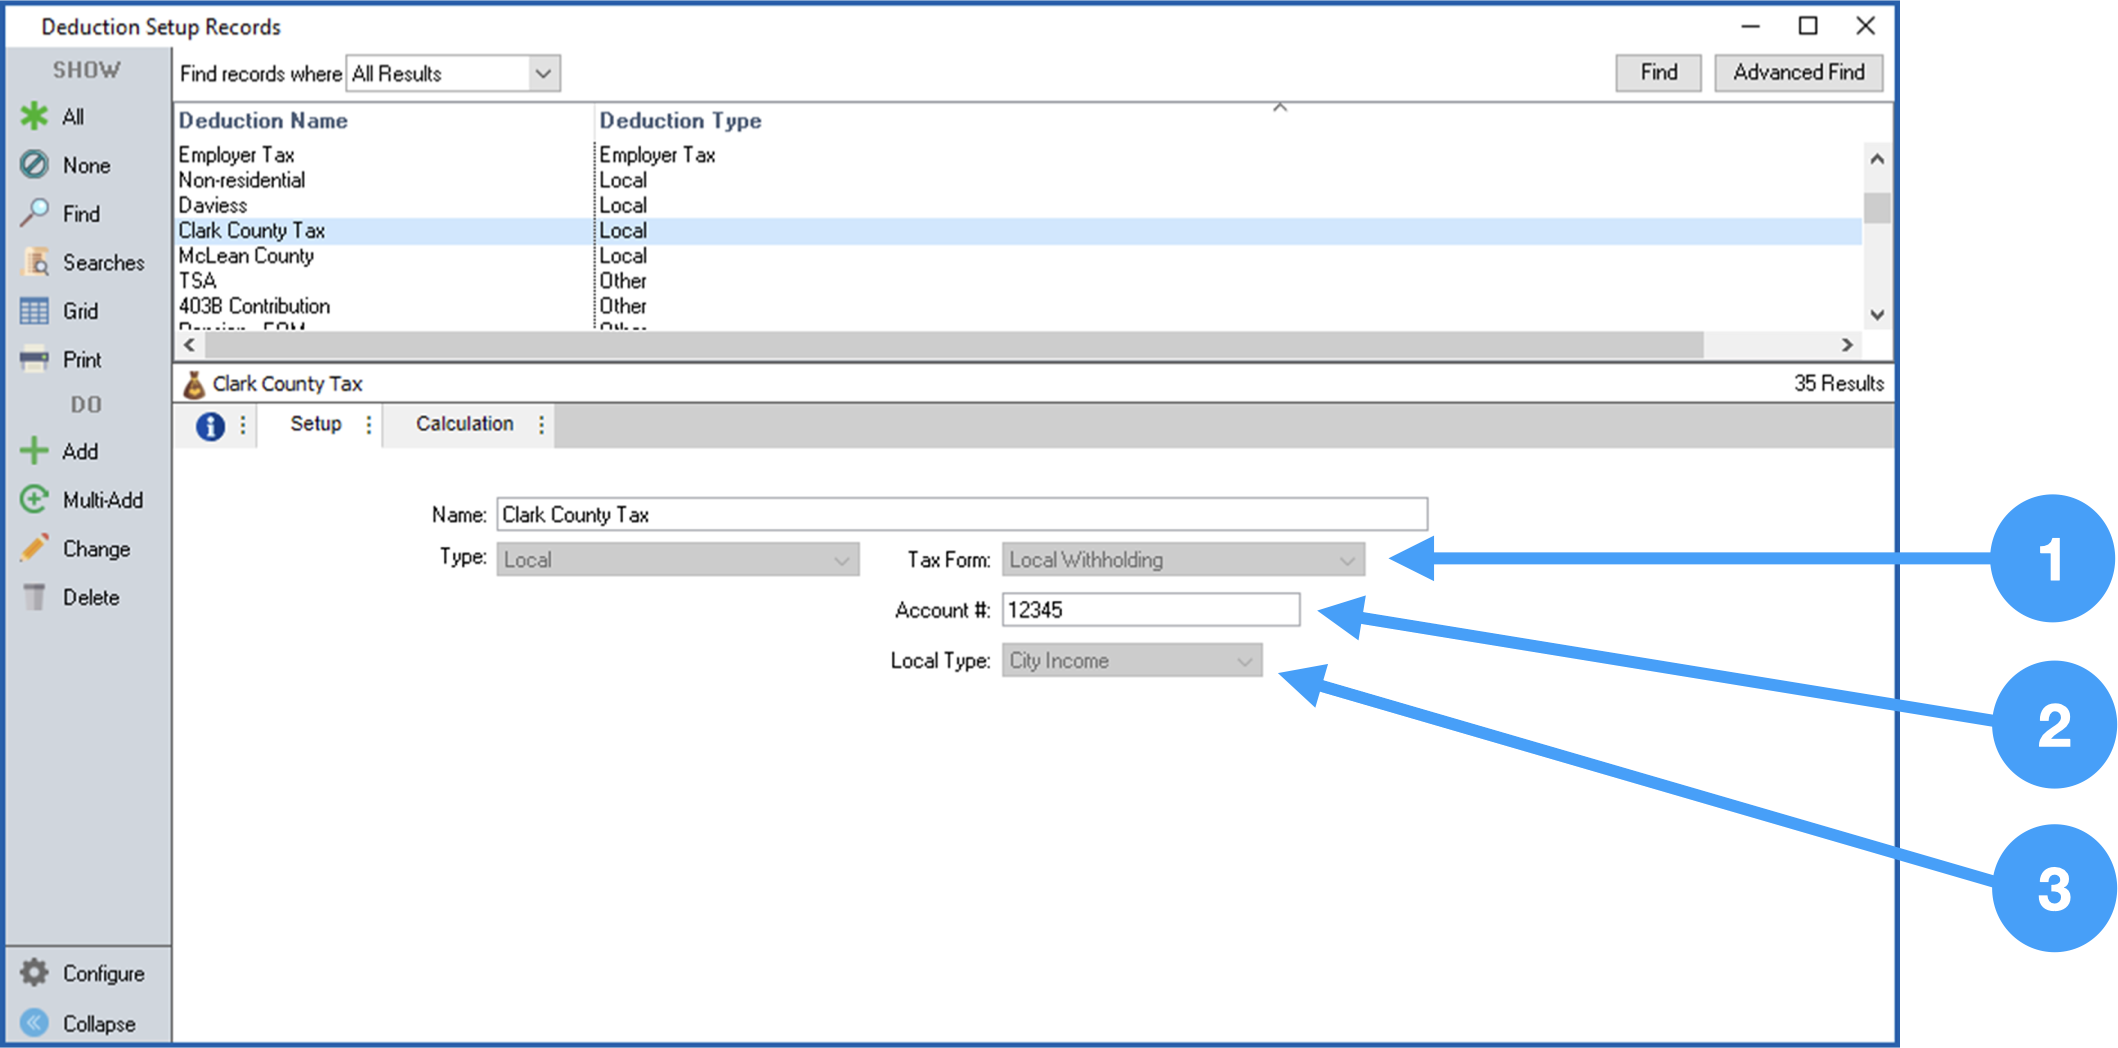Expand the All Results filter dropdown
The width and height of the screenshot is (2118, 1048).
(542, 74)
